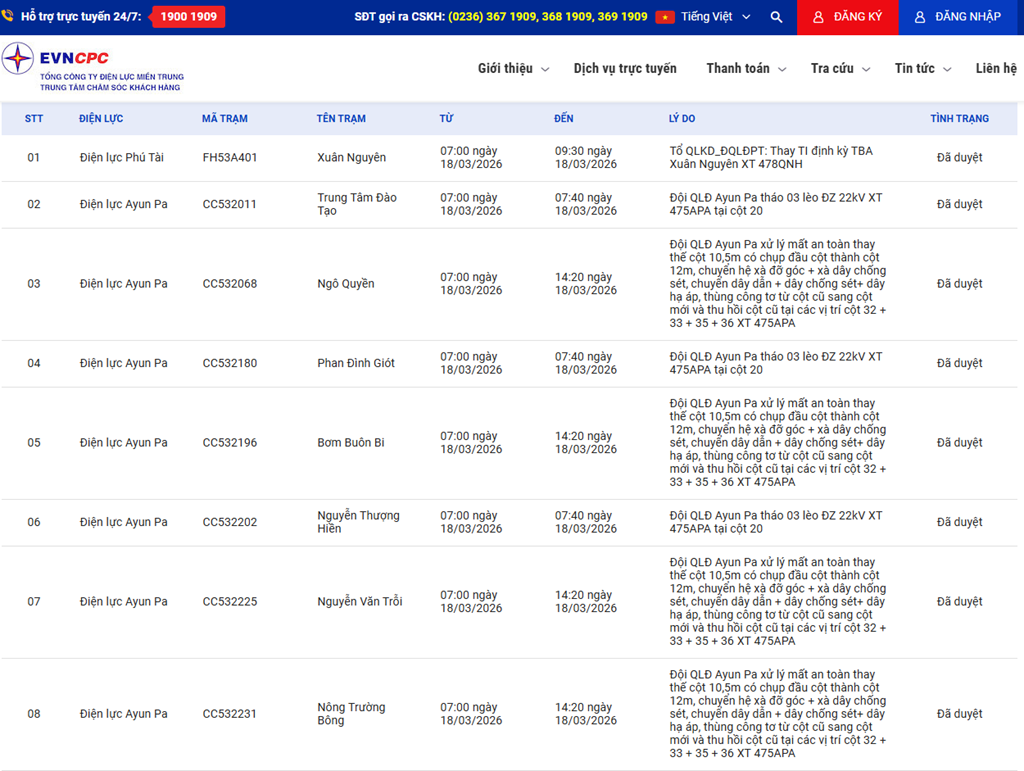Click the Vietnamese flag icon

(x=665, y=17)
